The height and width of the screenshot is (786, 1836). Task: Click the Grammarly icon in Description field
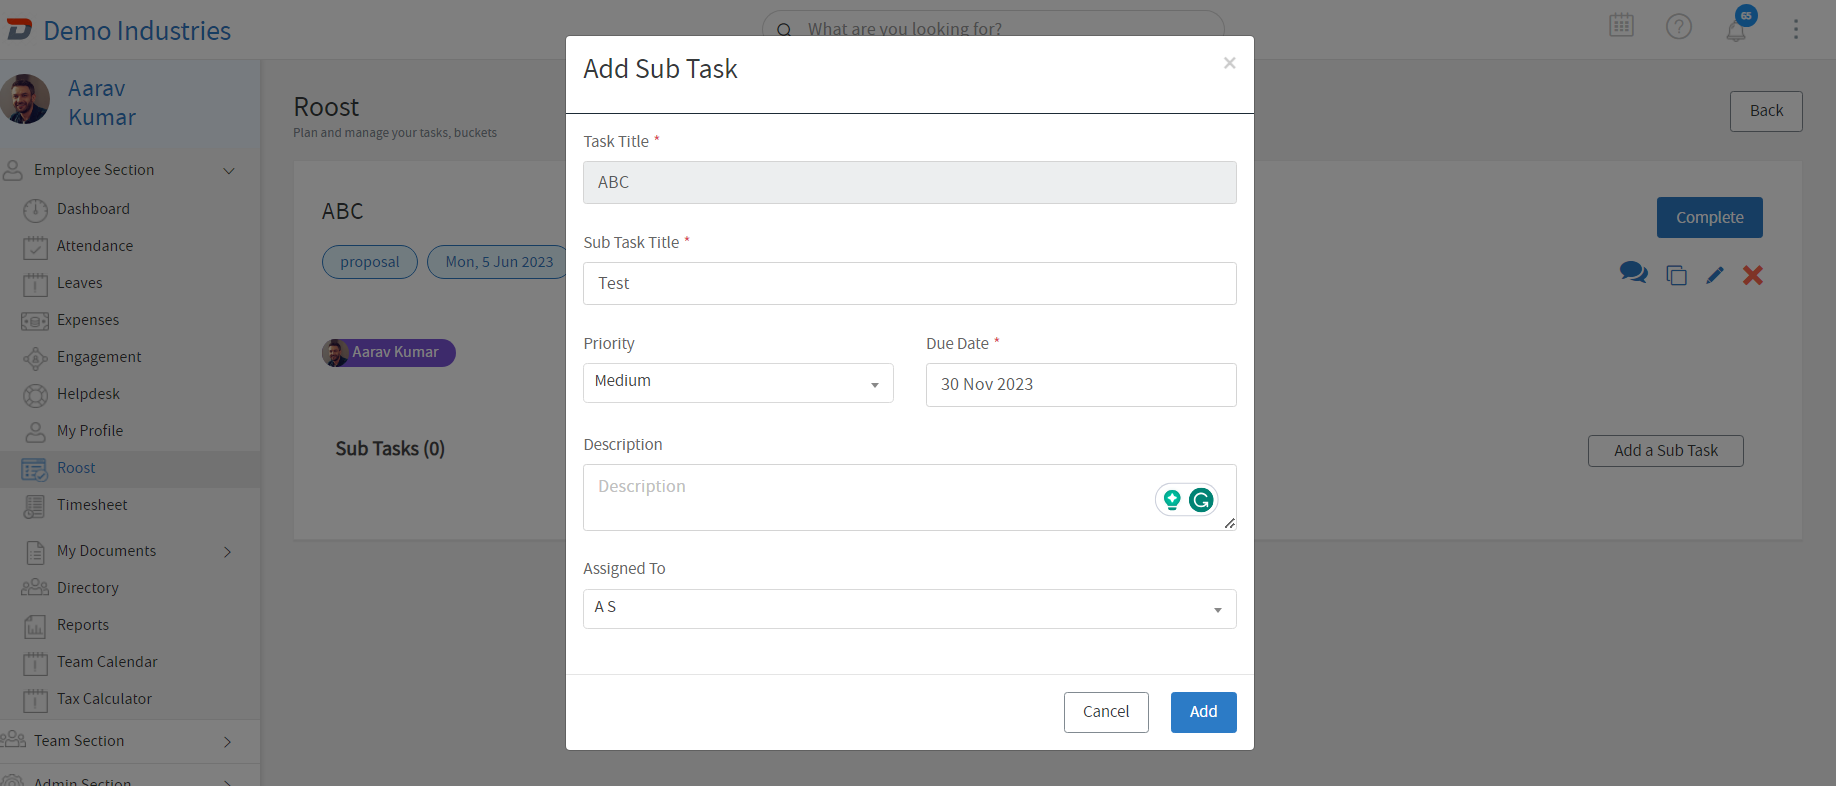[1201, 499]
